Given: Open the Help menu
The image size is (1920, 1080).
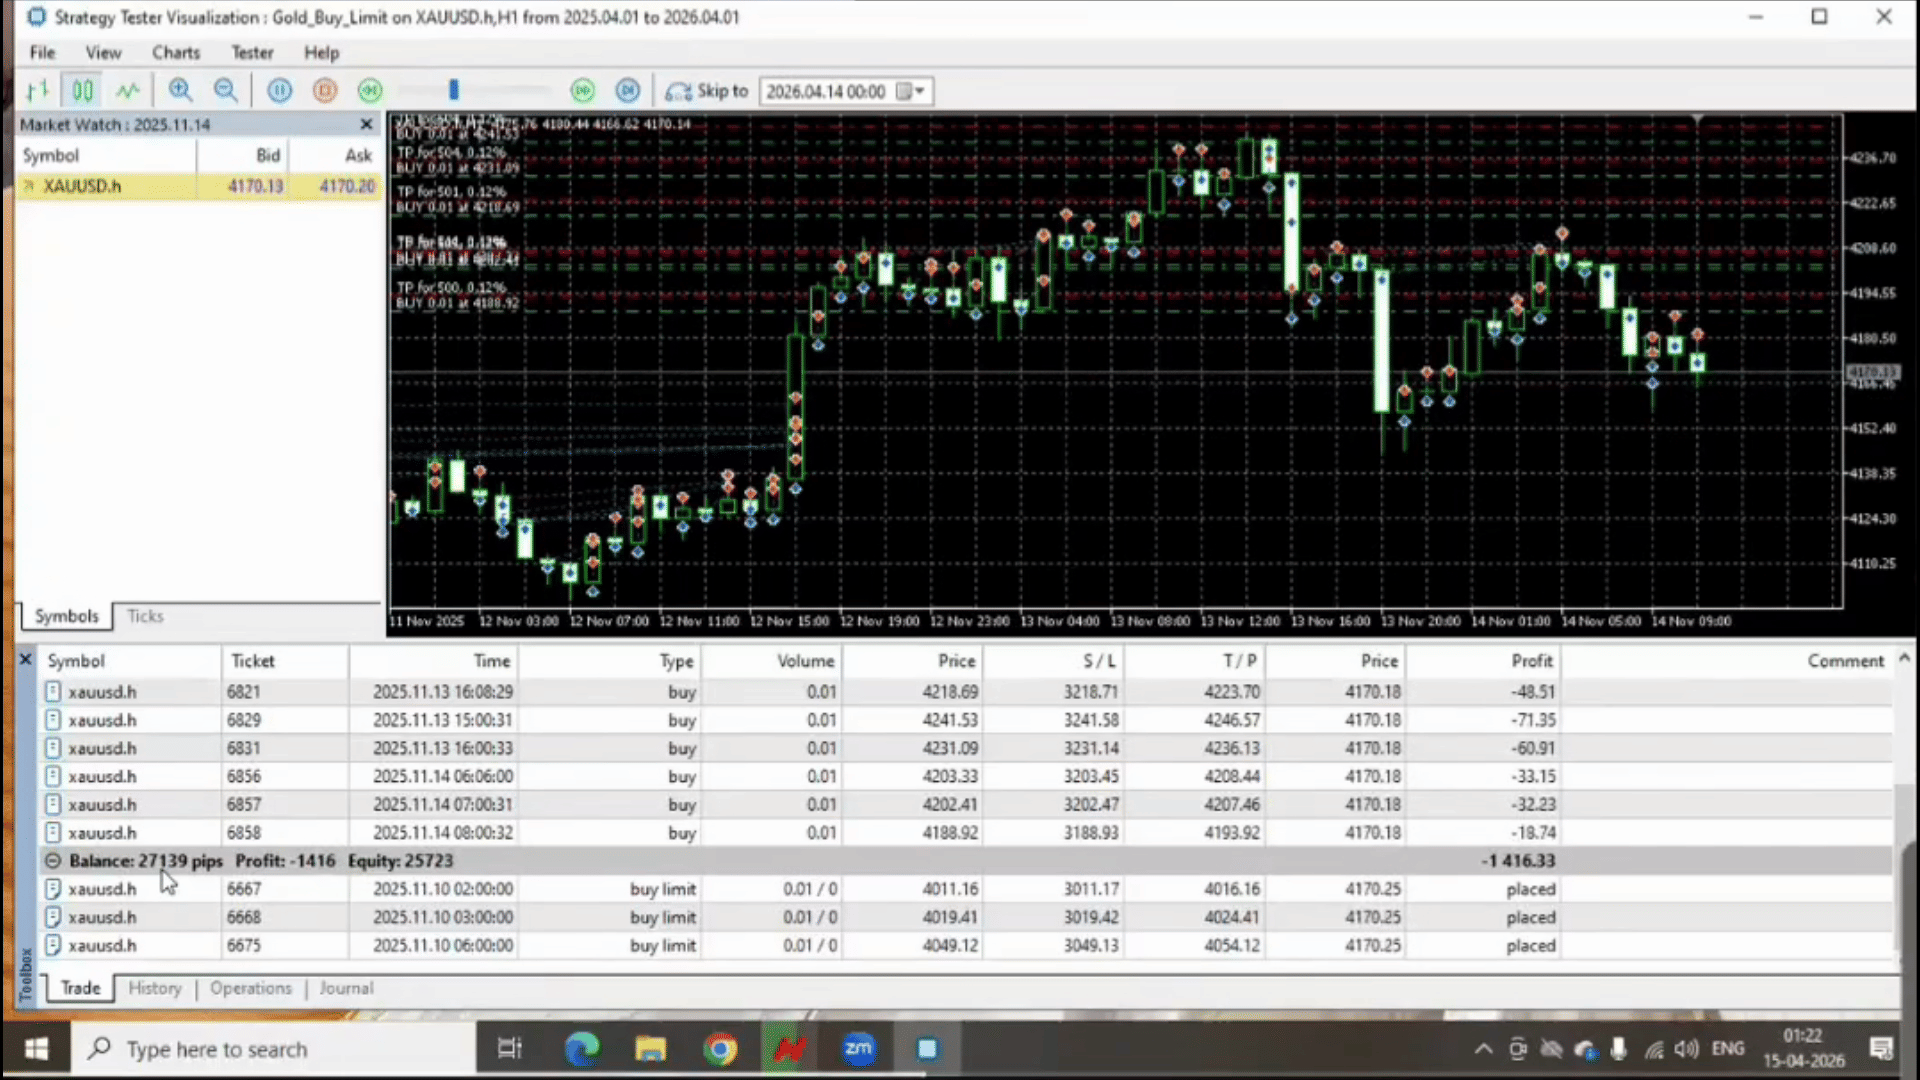Looking at the screenshot, I should click(x=321, y=52).
